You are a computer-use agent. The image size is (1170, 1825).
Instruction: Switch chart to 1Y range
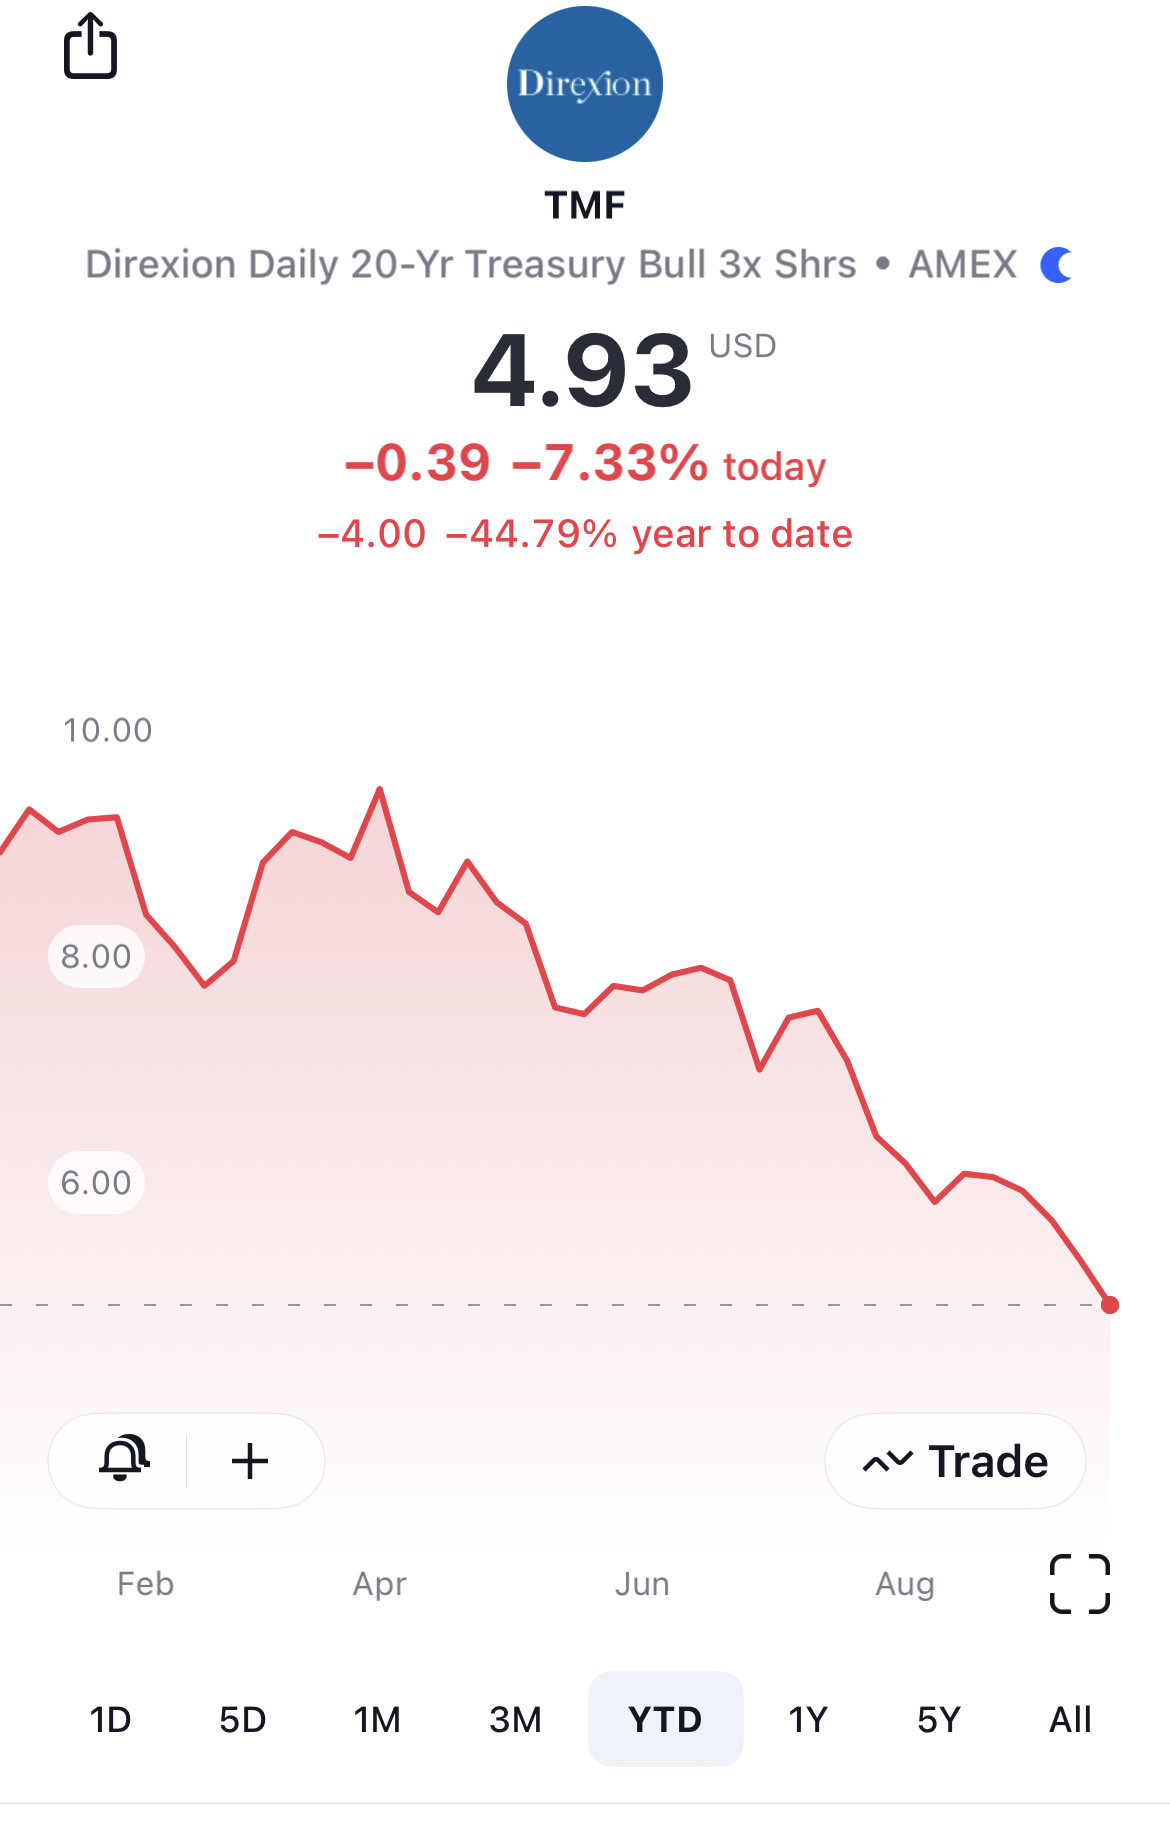(x=807, y=1720)
